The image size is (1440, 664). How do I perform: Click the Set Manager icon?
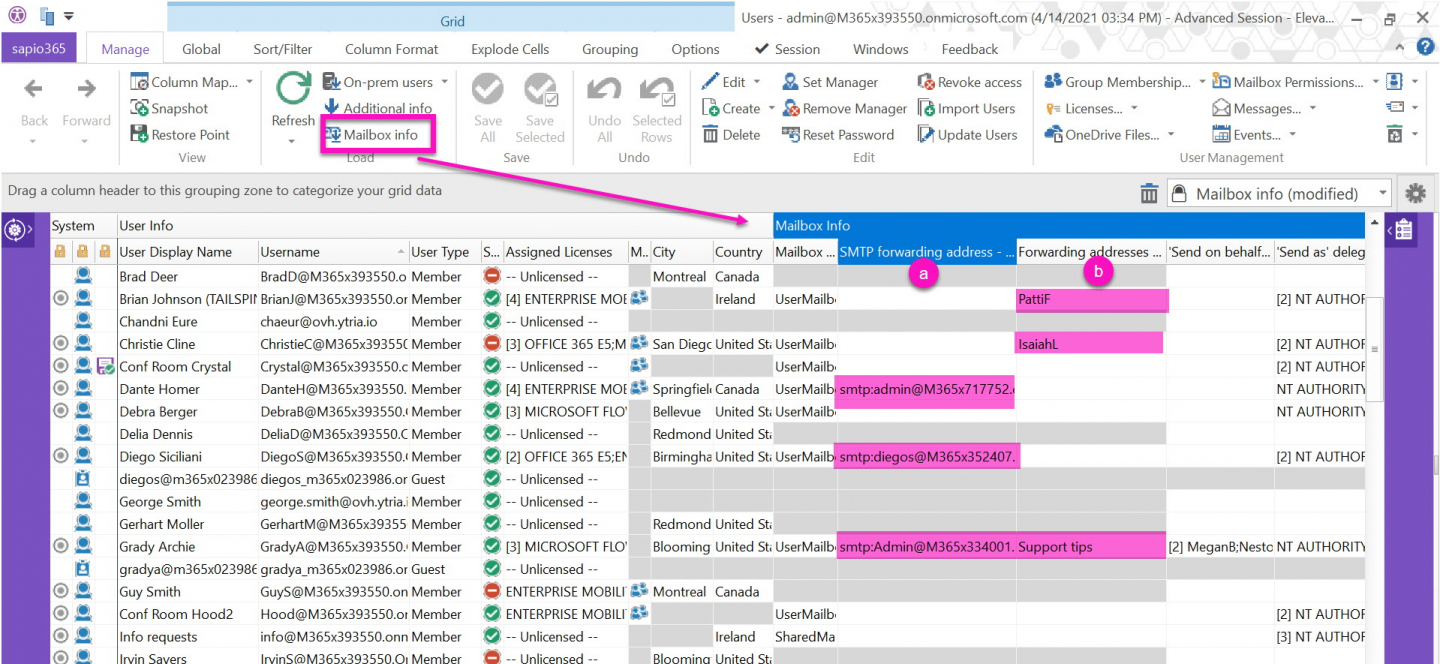tap(790, 82)
